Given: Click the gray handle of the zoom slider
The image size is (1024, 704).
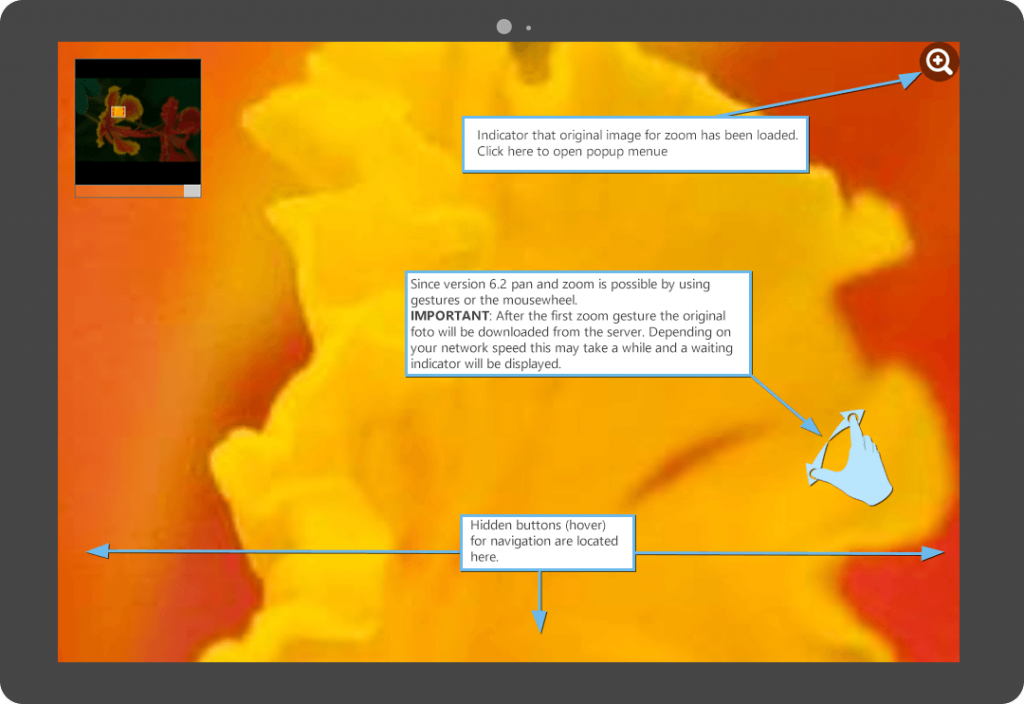Looking at the screenshot, I should point(192,191).
